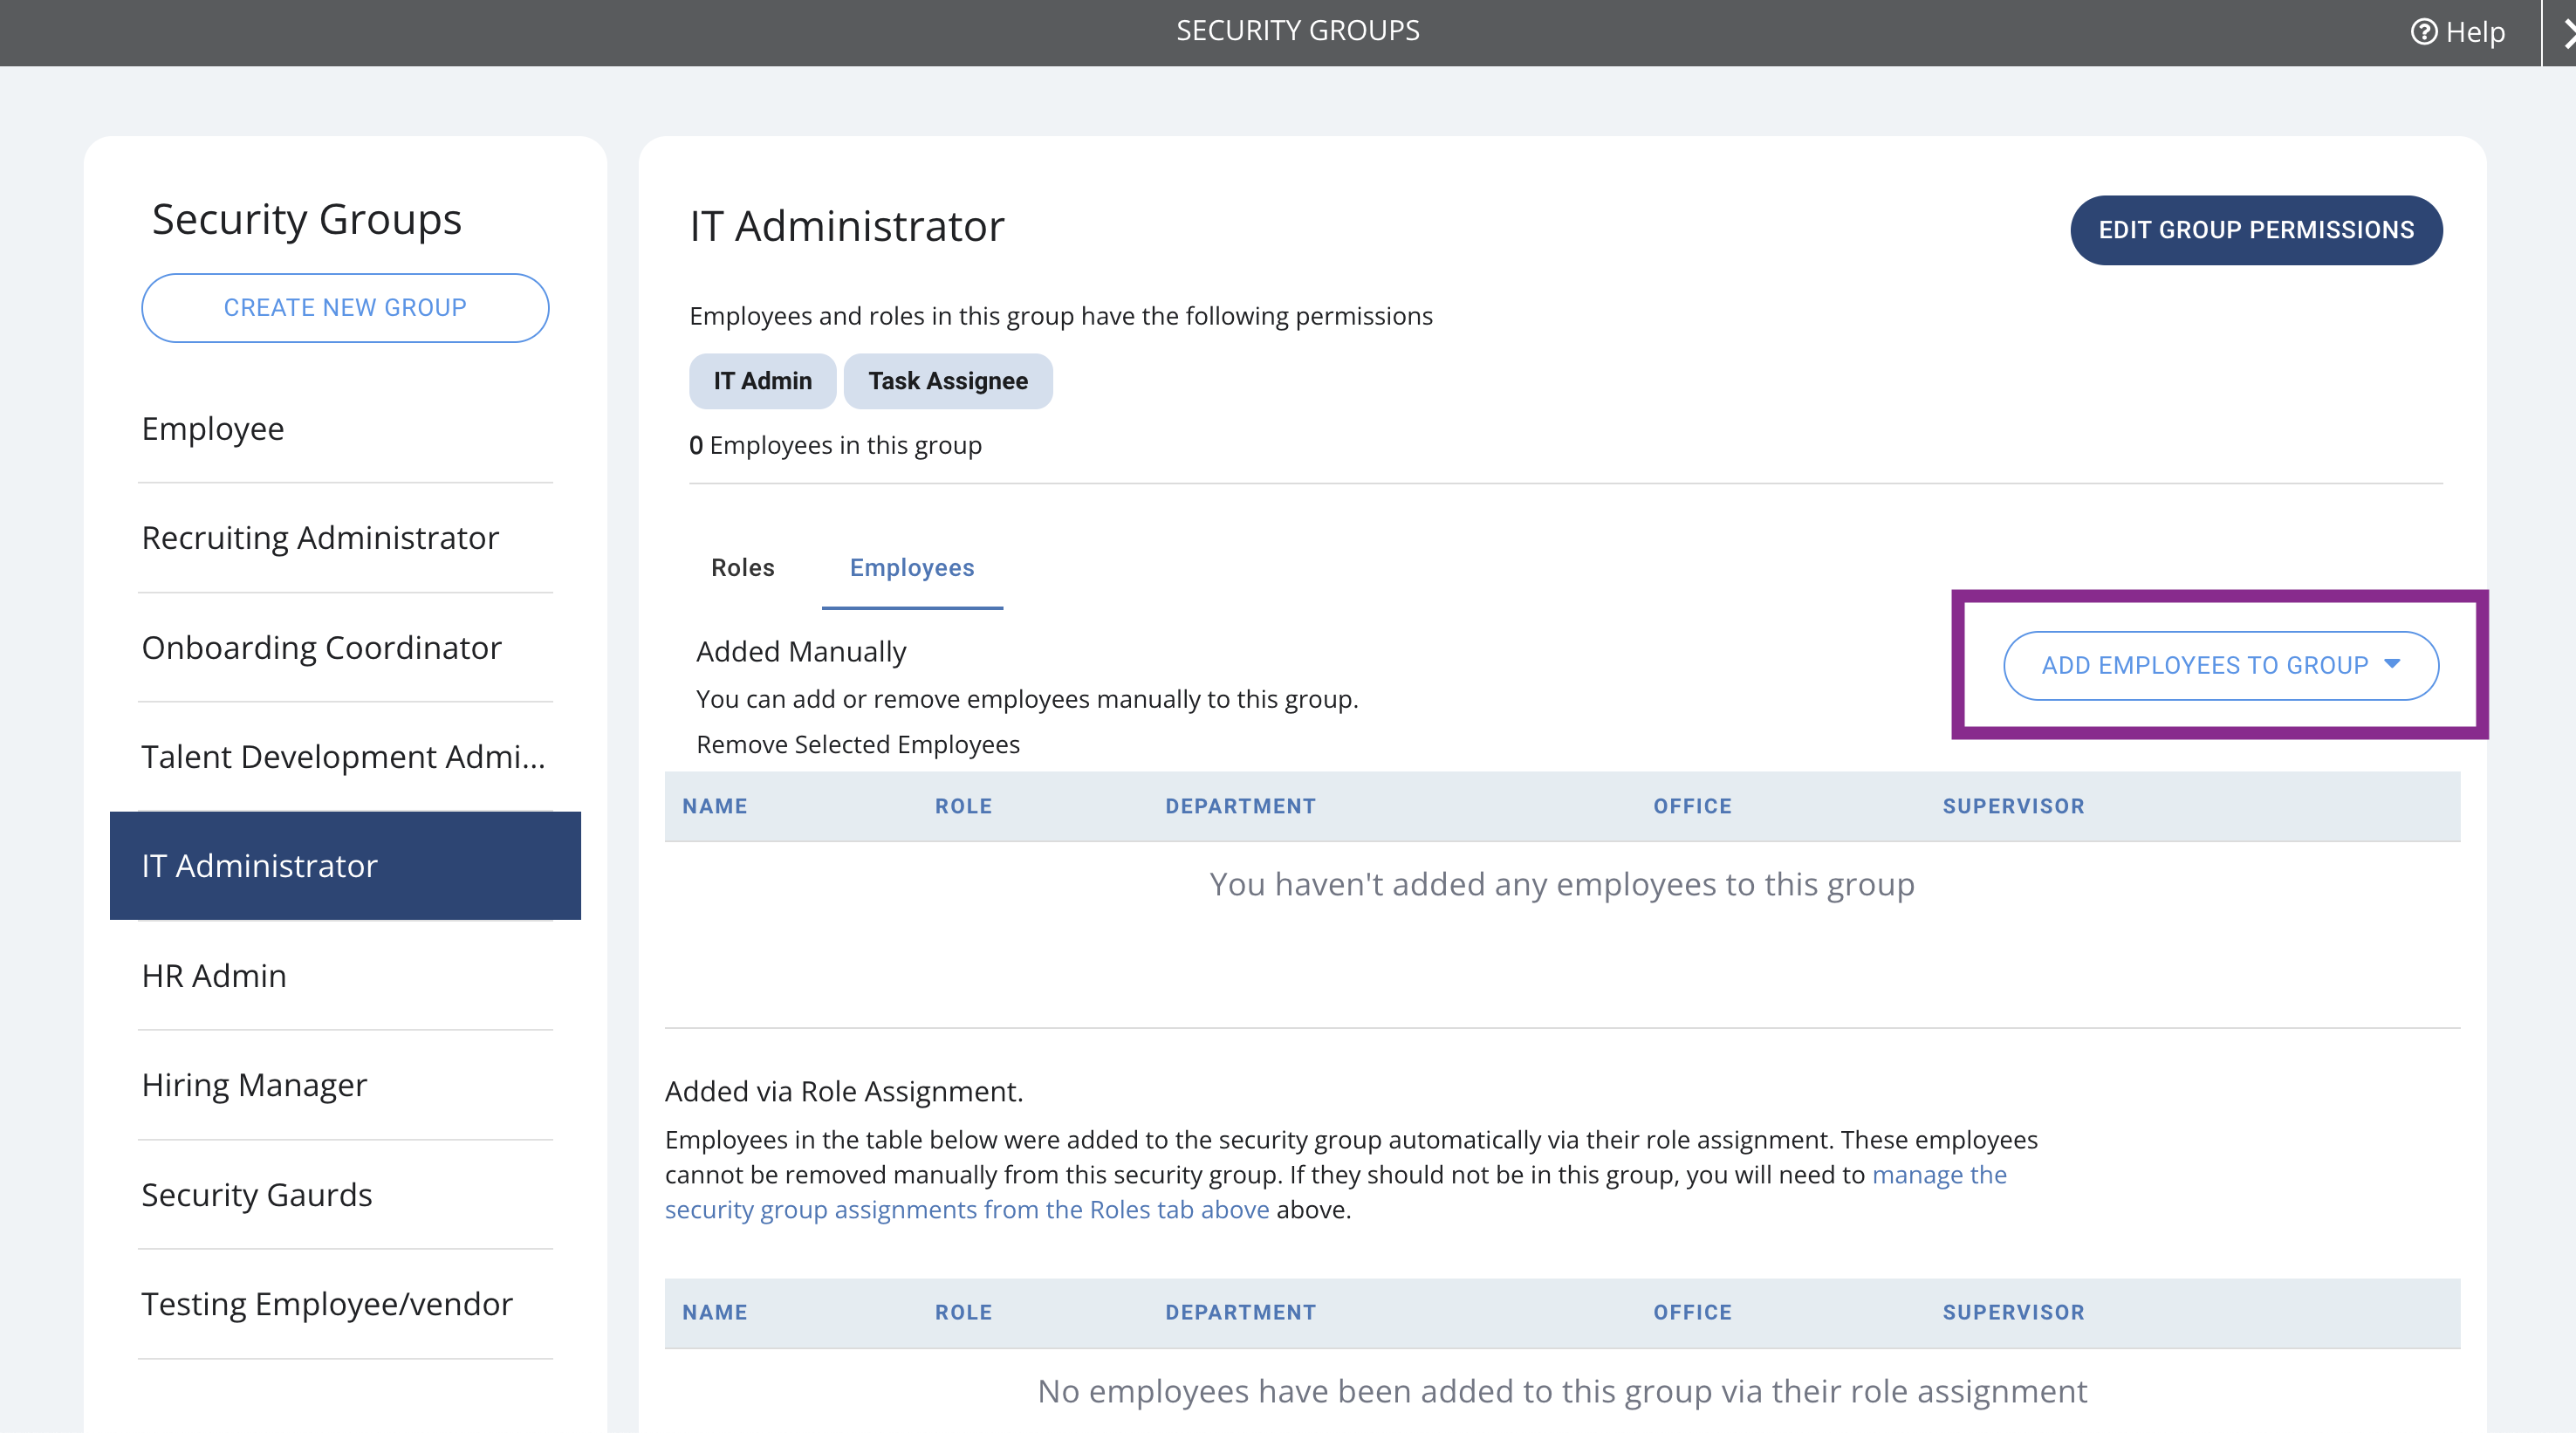Select Hiring Manager group
This screenshot has height=1433, width=2576.
345,1085
